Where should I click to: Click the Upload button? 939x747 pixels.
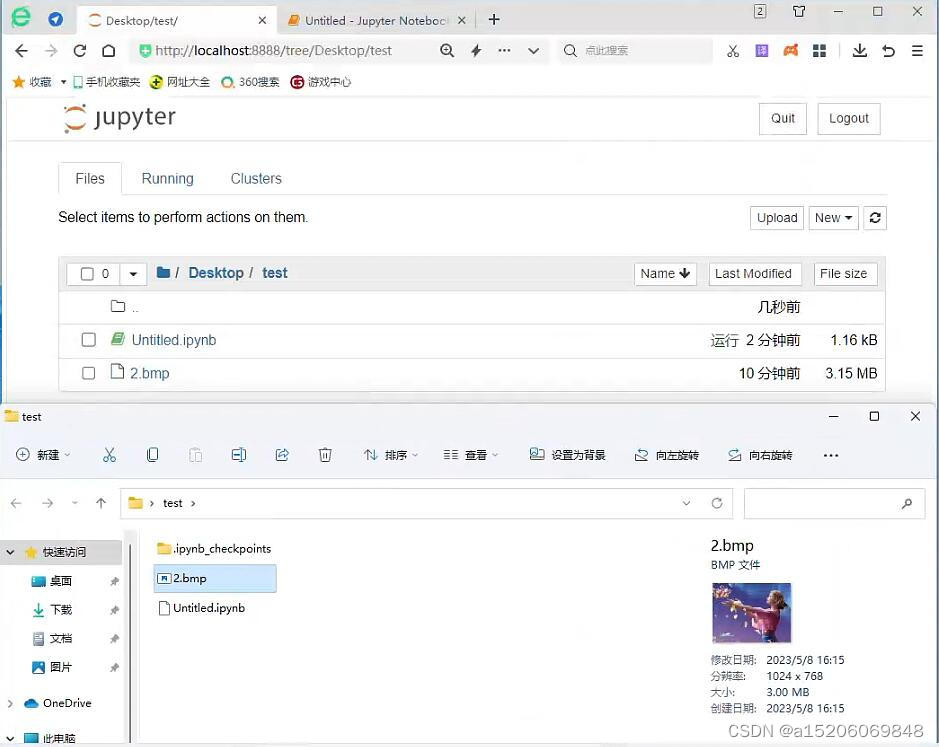[777, 218]
